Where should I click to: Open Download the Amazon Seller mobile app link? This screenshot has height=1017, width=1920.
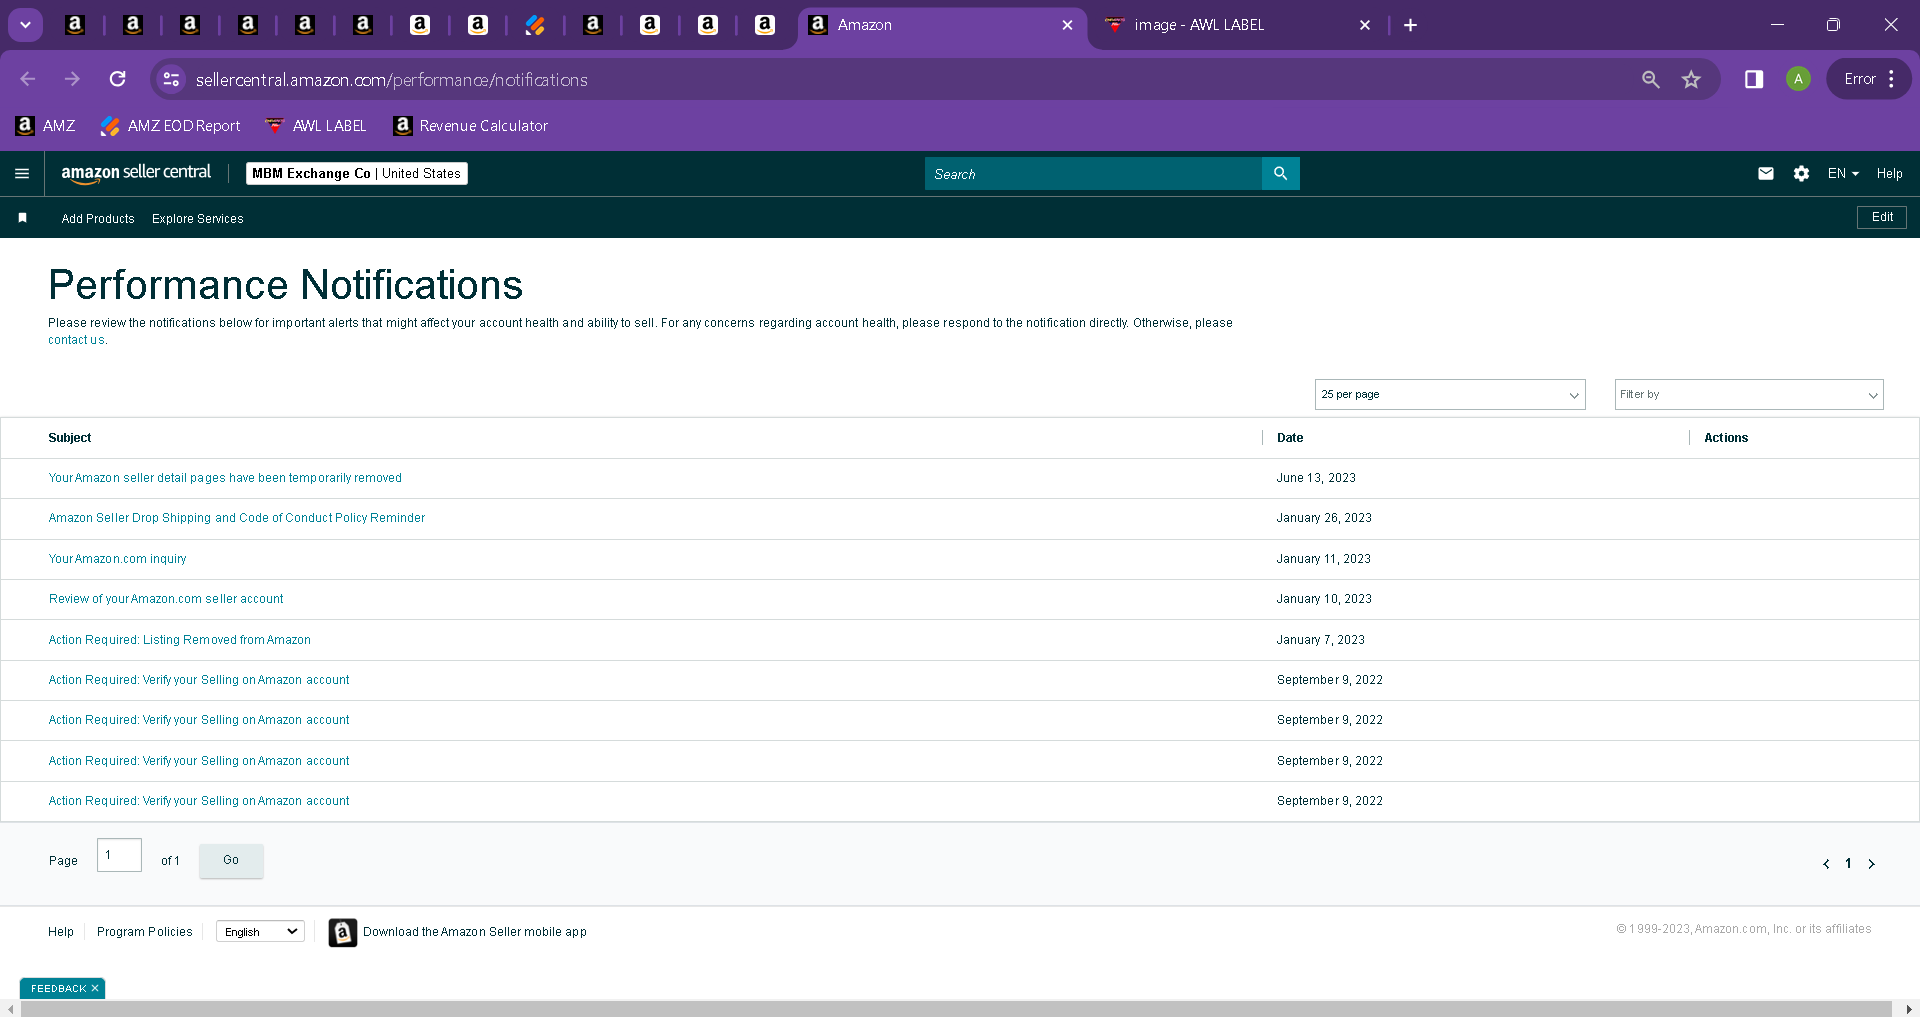click(x=475, y=932)
